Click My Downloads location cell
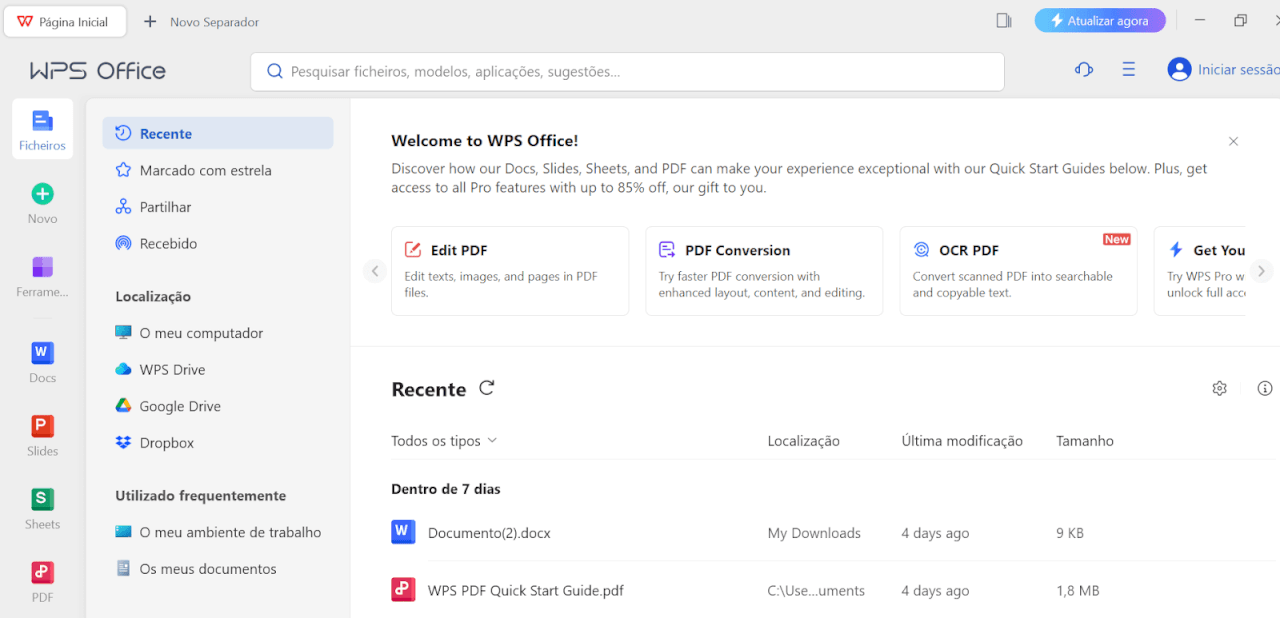This screenshot has width=1280, height=618. pyautogui.click(x=814, y=533)
